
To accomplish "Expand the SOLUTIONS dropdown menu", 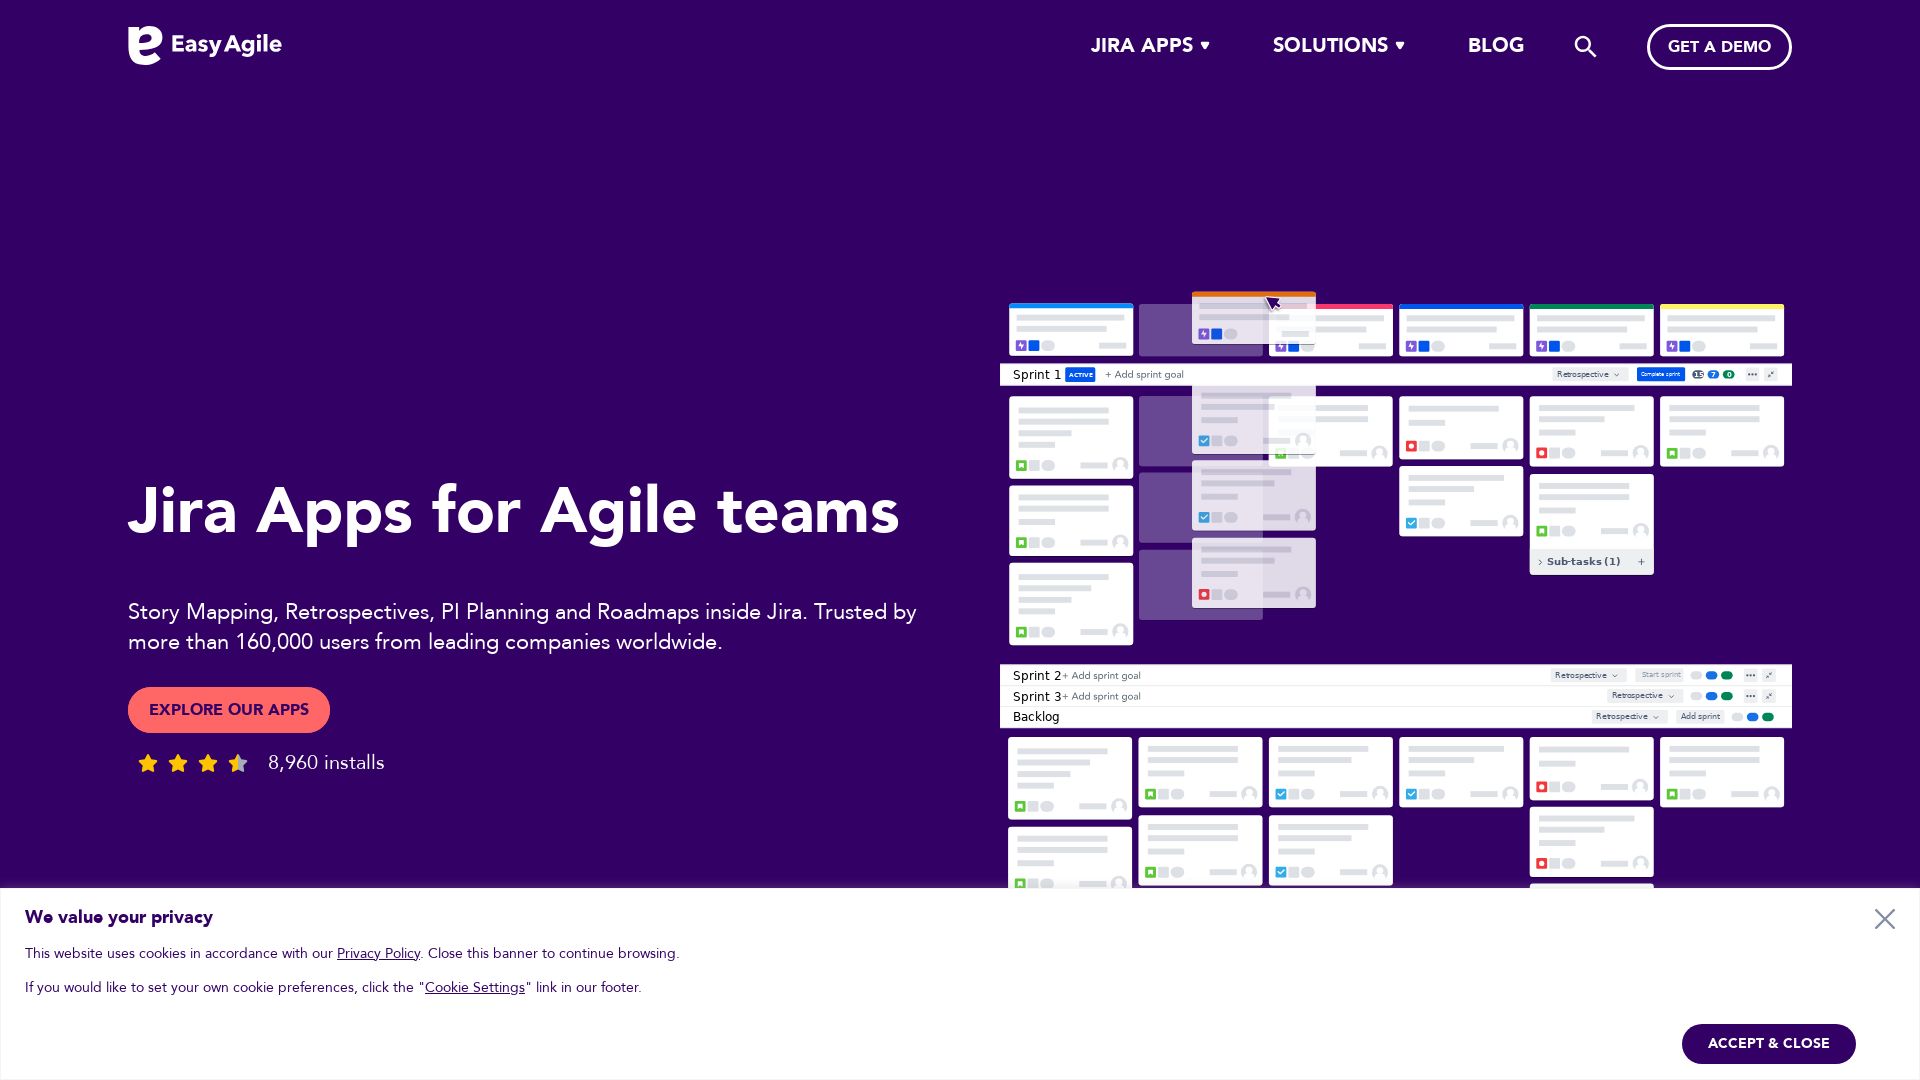I will pyautogui.click(x=1338, y=46).
